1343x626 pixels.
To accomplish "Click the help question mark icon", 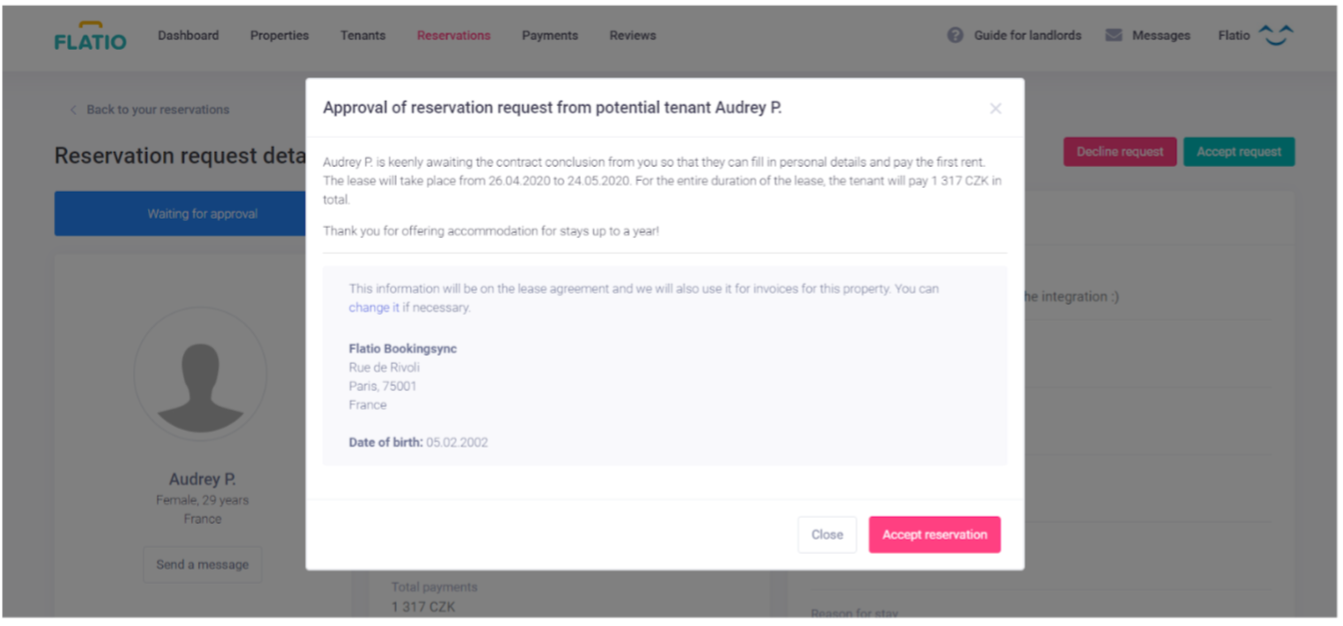I will coord(955,35).
